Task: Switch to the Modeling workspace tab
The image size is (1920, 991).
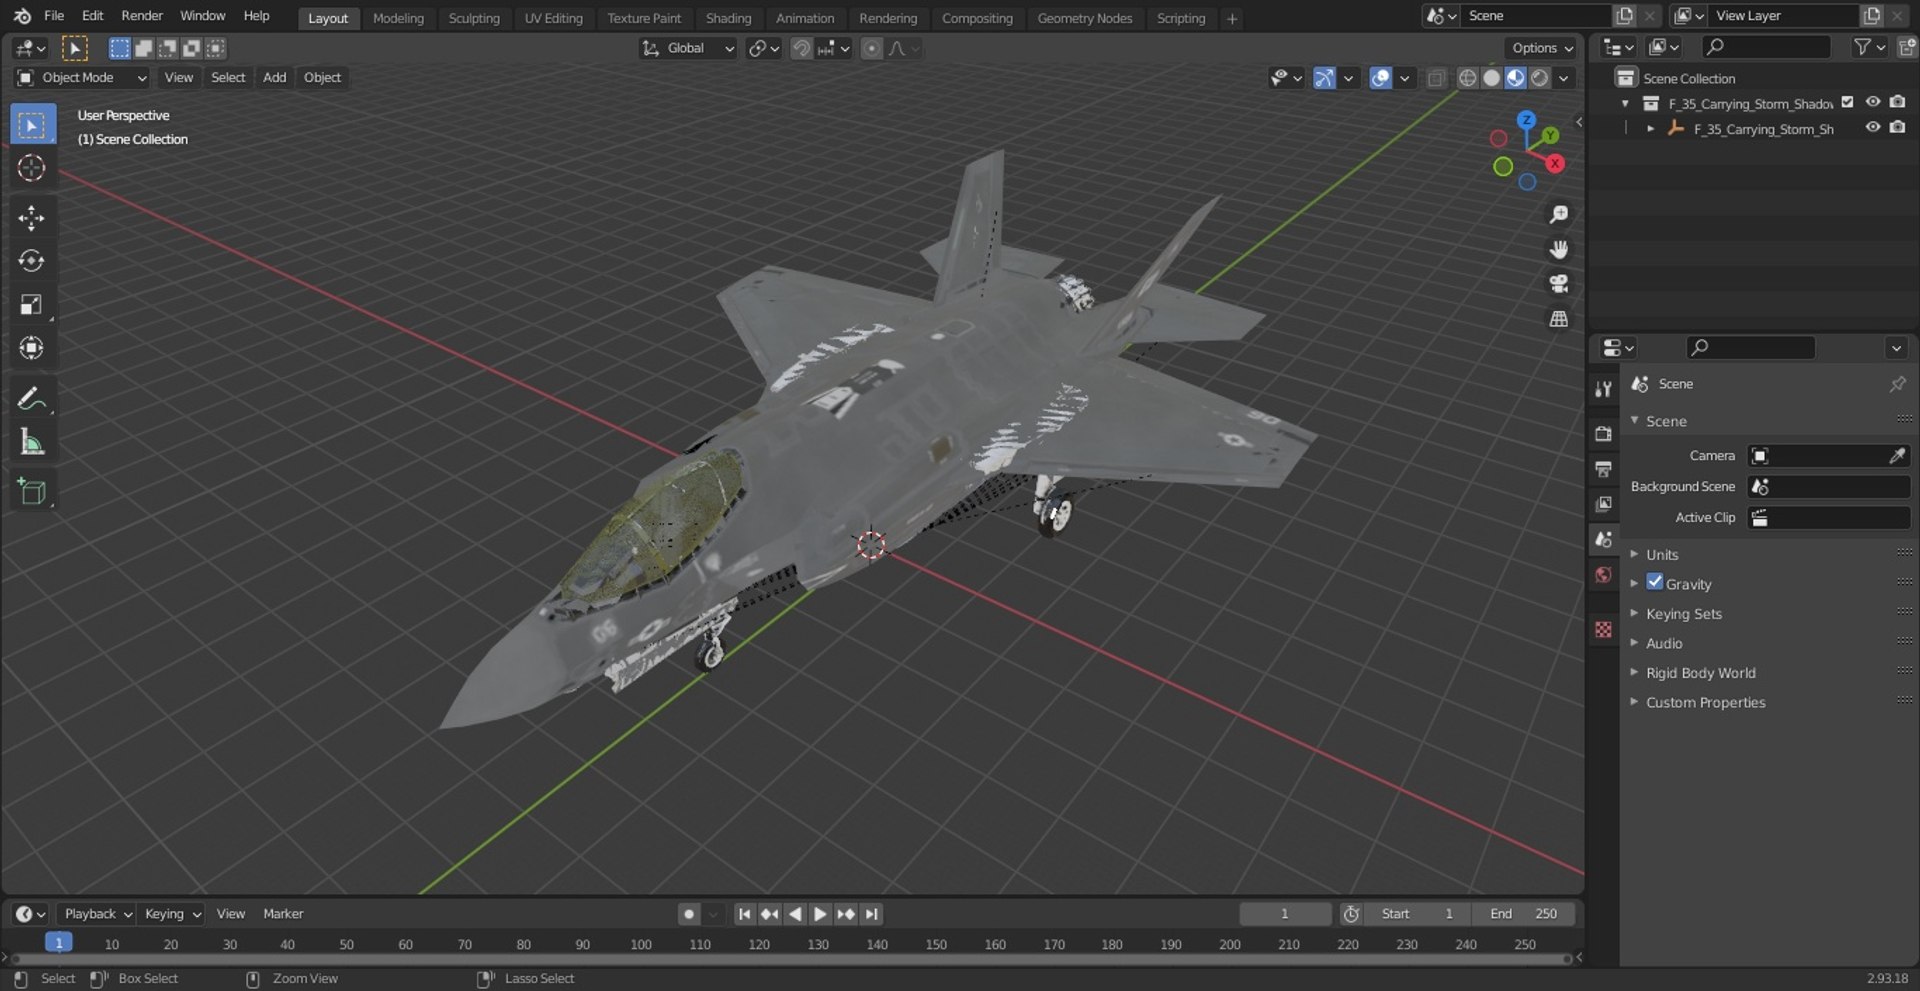Action: pyautogui.click(x=398, y=18)
